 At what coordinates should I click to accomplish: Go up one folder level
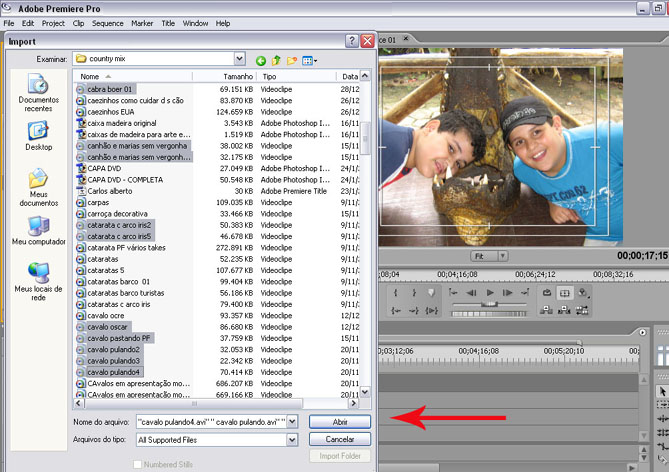pyautogui.click(x=277, y=60)
